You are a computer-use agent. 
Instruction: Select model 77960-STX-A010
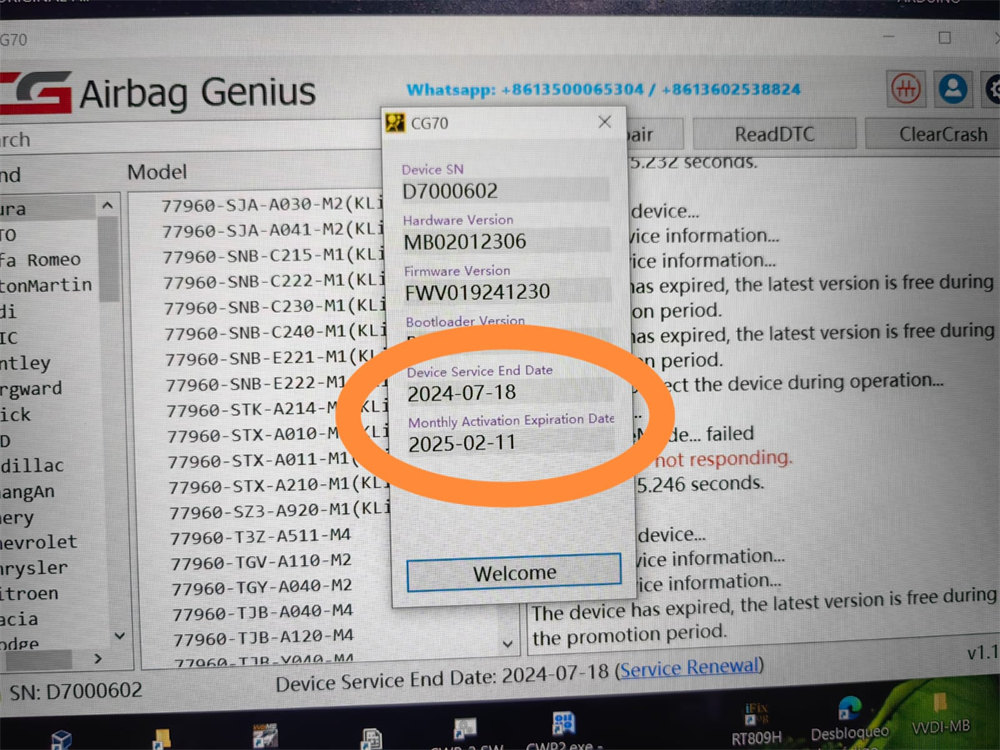pos(253,435)
